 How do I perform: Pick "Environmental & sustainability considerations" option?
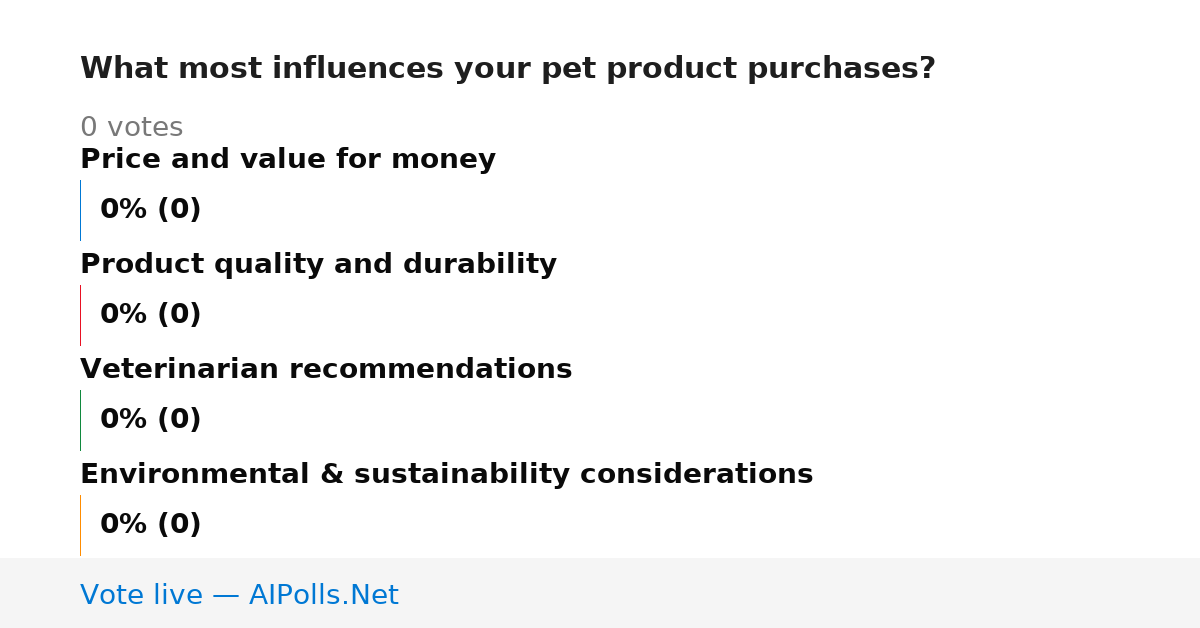pos(446,475)
